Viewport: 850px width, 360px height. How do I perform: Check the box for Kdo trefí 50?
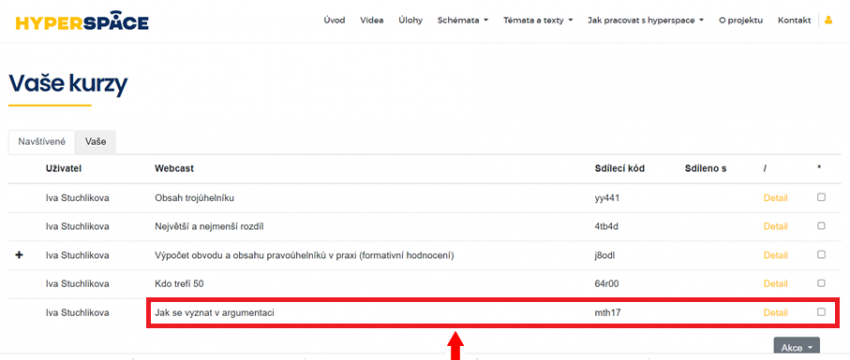[821, 283]
